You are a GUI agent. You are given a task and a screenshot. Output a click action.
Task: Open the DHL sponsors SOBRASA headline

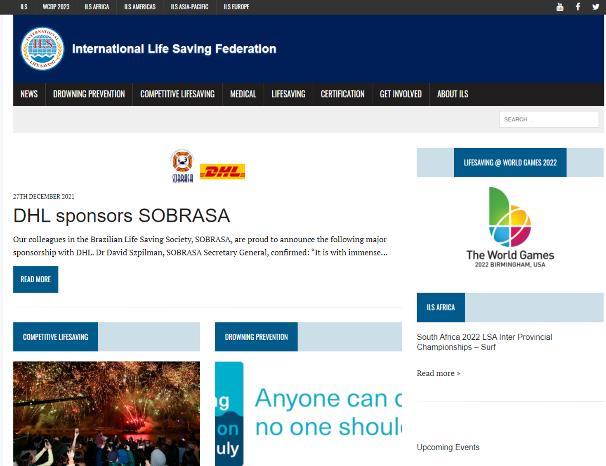pyautogui.click(x=121, y=216)
